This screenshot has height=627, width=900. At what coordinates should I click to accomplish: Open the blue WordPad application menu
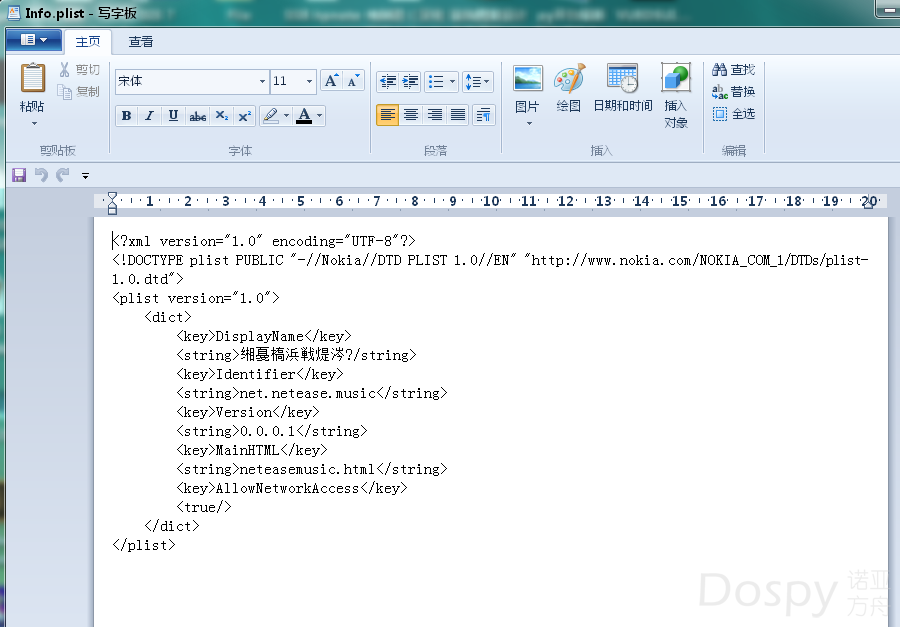click(34, 40)
